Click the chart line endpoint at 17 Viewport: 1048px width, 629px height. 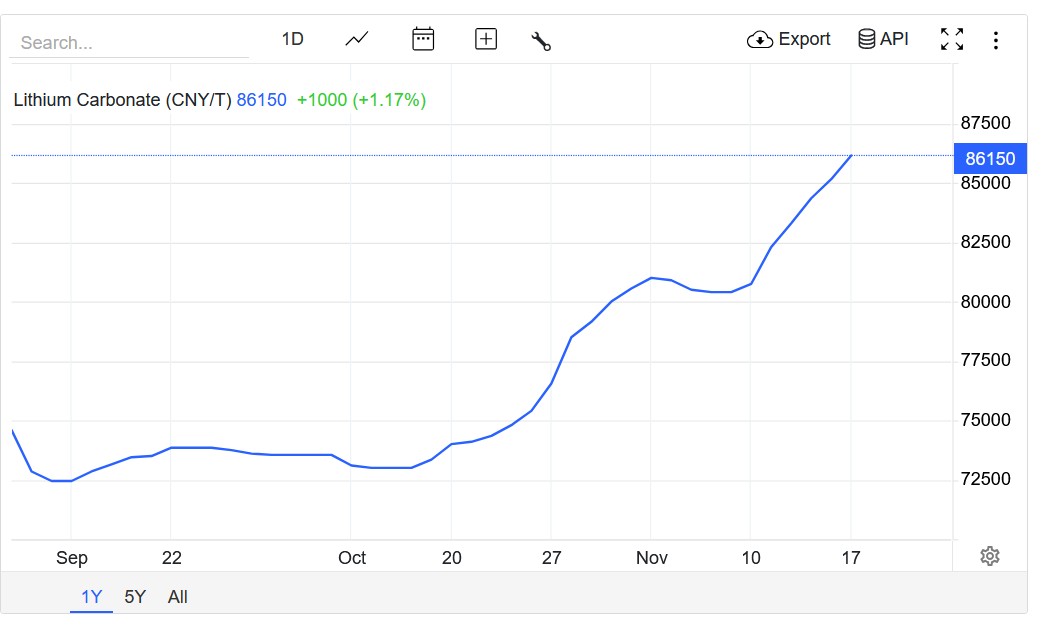(x=851, y=156)
